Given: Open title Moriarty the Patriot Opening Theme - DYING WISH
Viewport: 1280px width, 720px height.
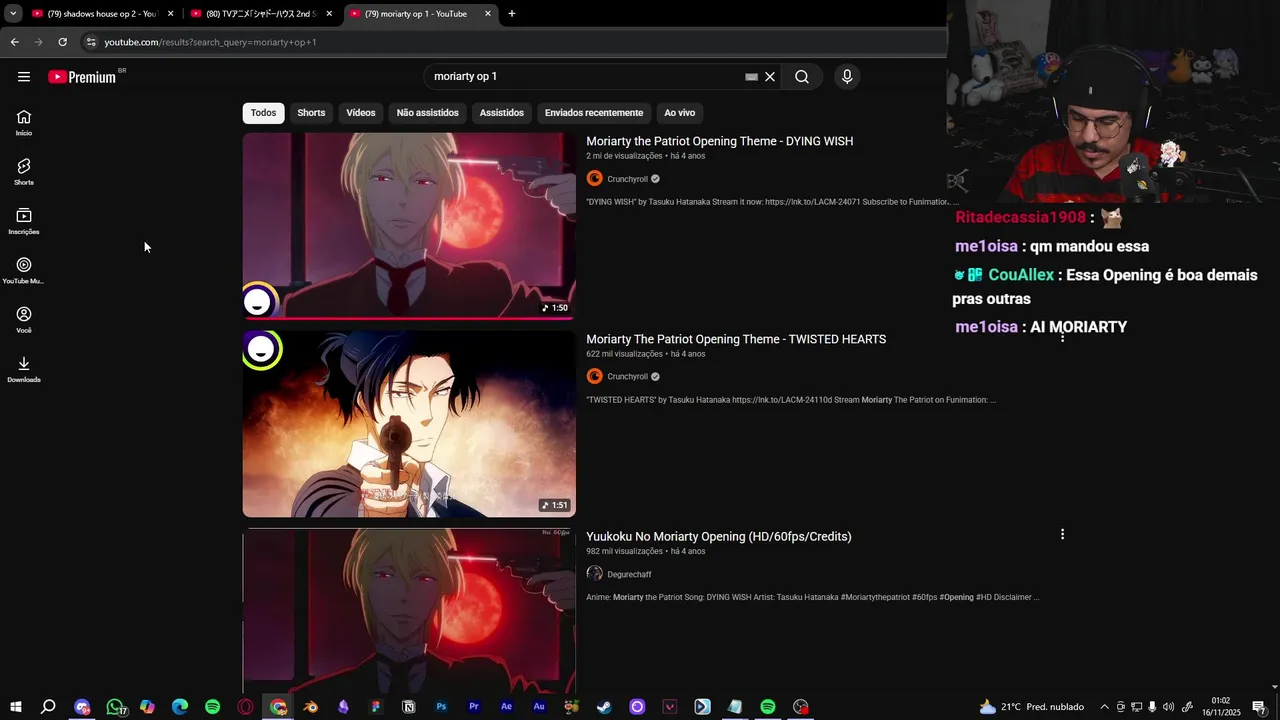Looking at the screenshot, I should (x=719, y=141).
